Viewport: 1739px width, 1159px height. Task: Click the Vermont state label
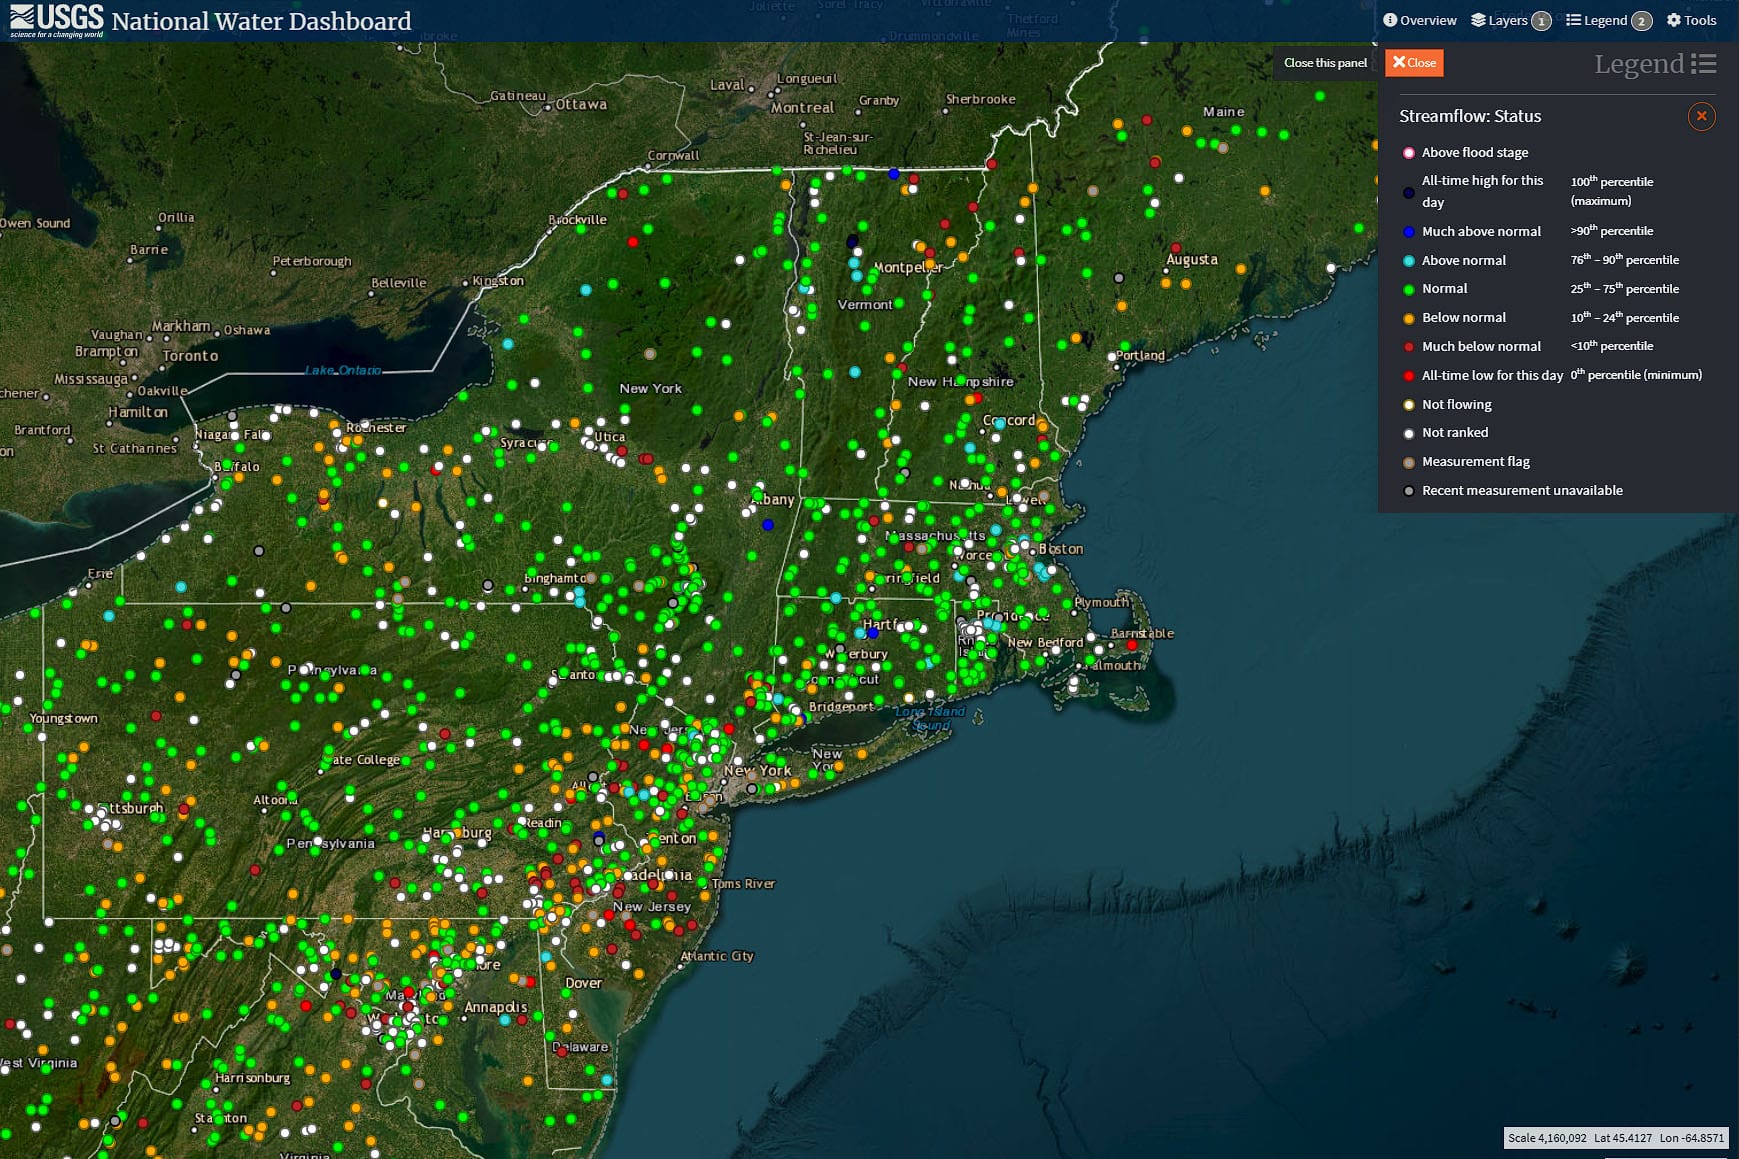tap(865, 304)
